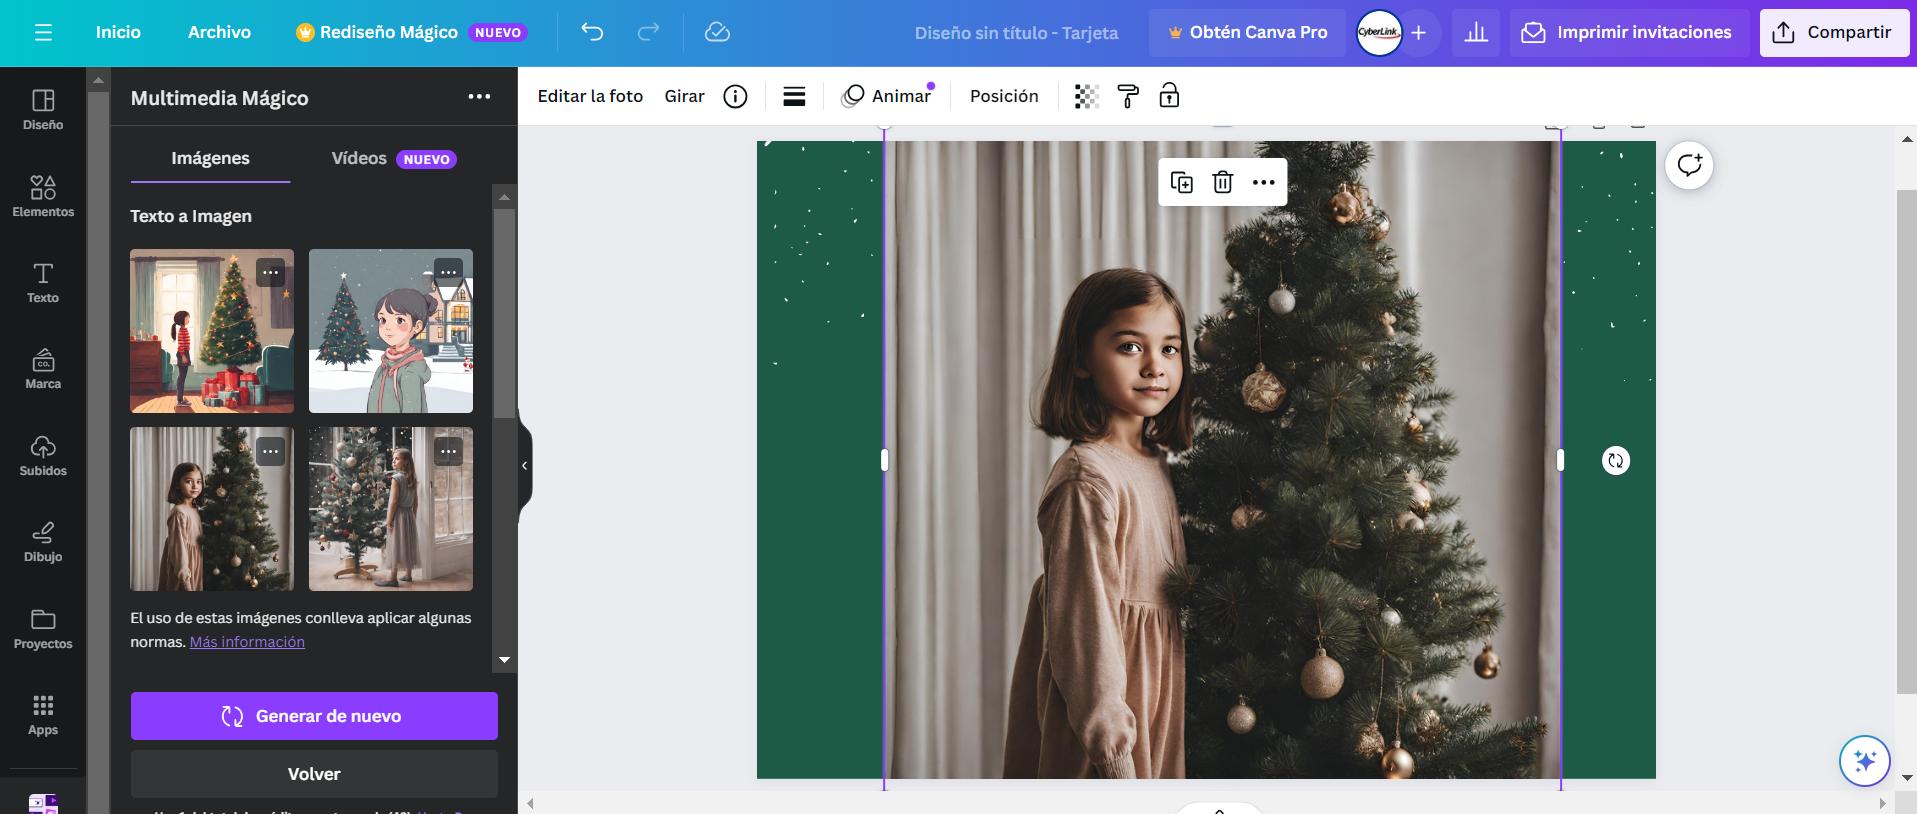The height and width of the screenshot is (814, 1917).
Task: Open the Subidos uploads panel
Action: [x=43, y=456]
